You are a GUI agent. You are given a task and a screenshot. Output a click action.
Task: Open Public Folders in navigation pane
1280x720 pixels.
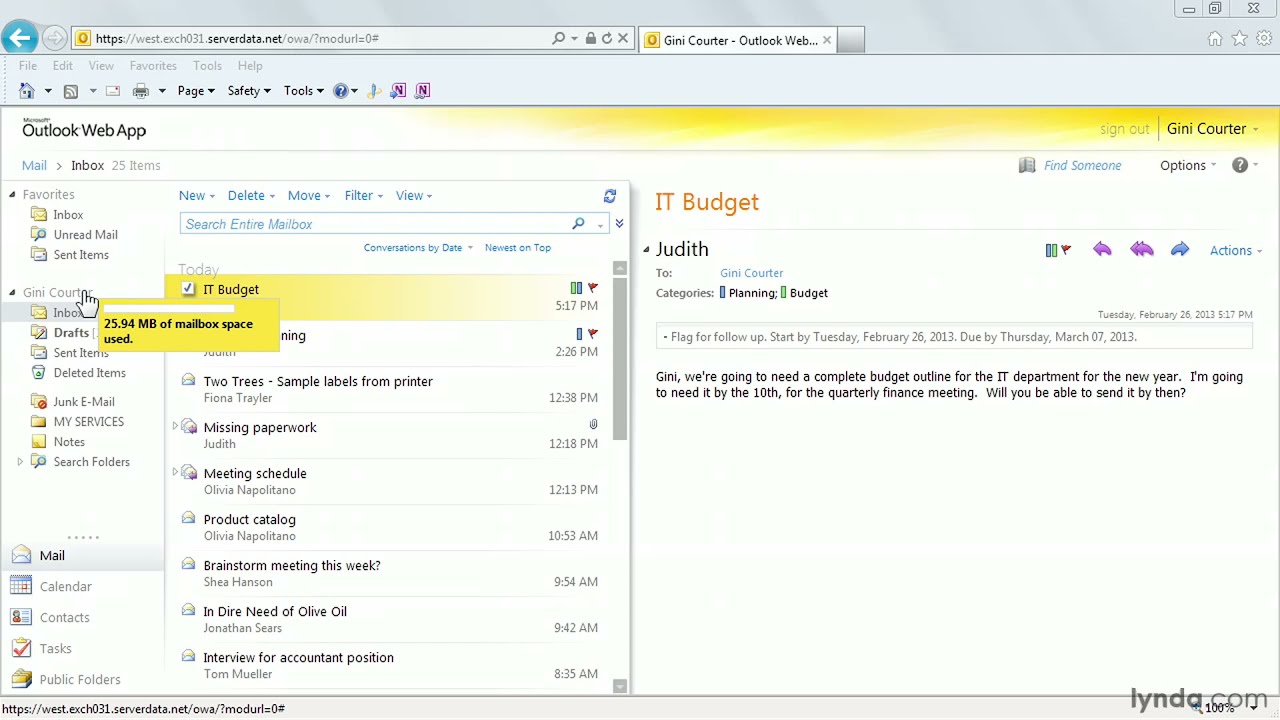tap(80, 680)
